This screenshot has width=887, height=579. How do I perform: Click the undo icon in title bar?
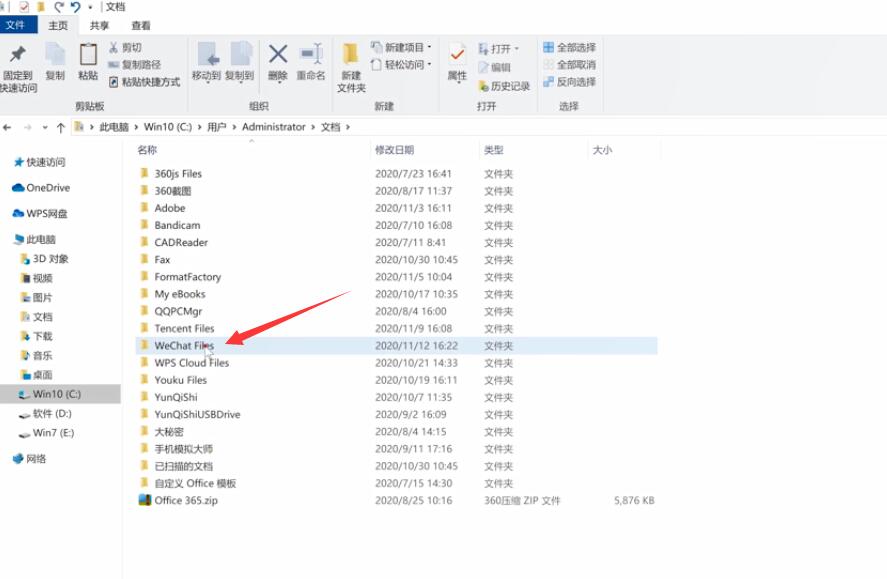(75, 7)
